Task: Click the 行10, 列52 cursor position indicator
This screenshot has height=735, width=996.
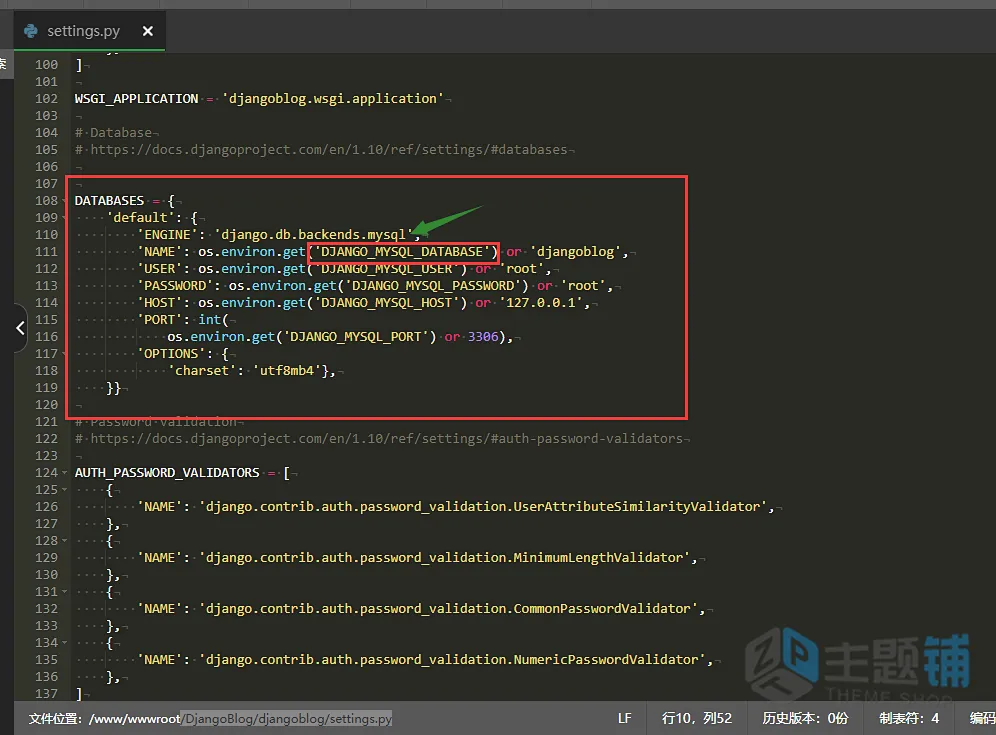Action: pyautogui.click(x=697, y=718)
